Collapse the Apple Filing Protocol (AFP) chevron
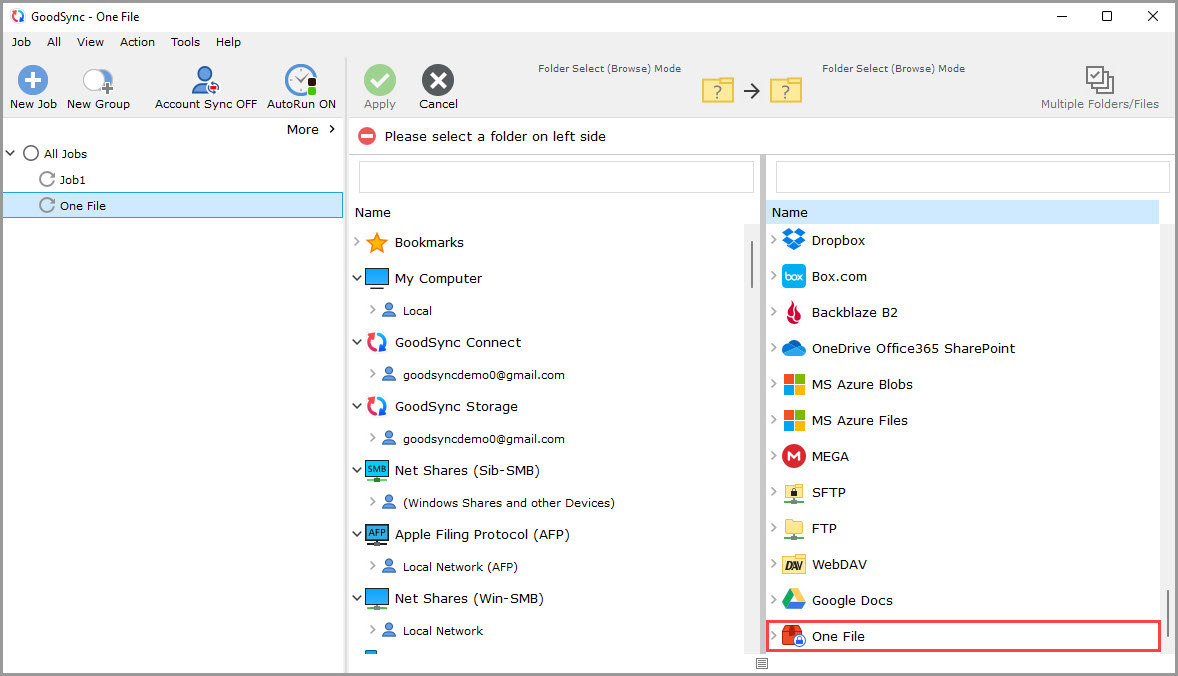 357,534
